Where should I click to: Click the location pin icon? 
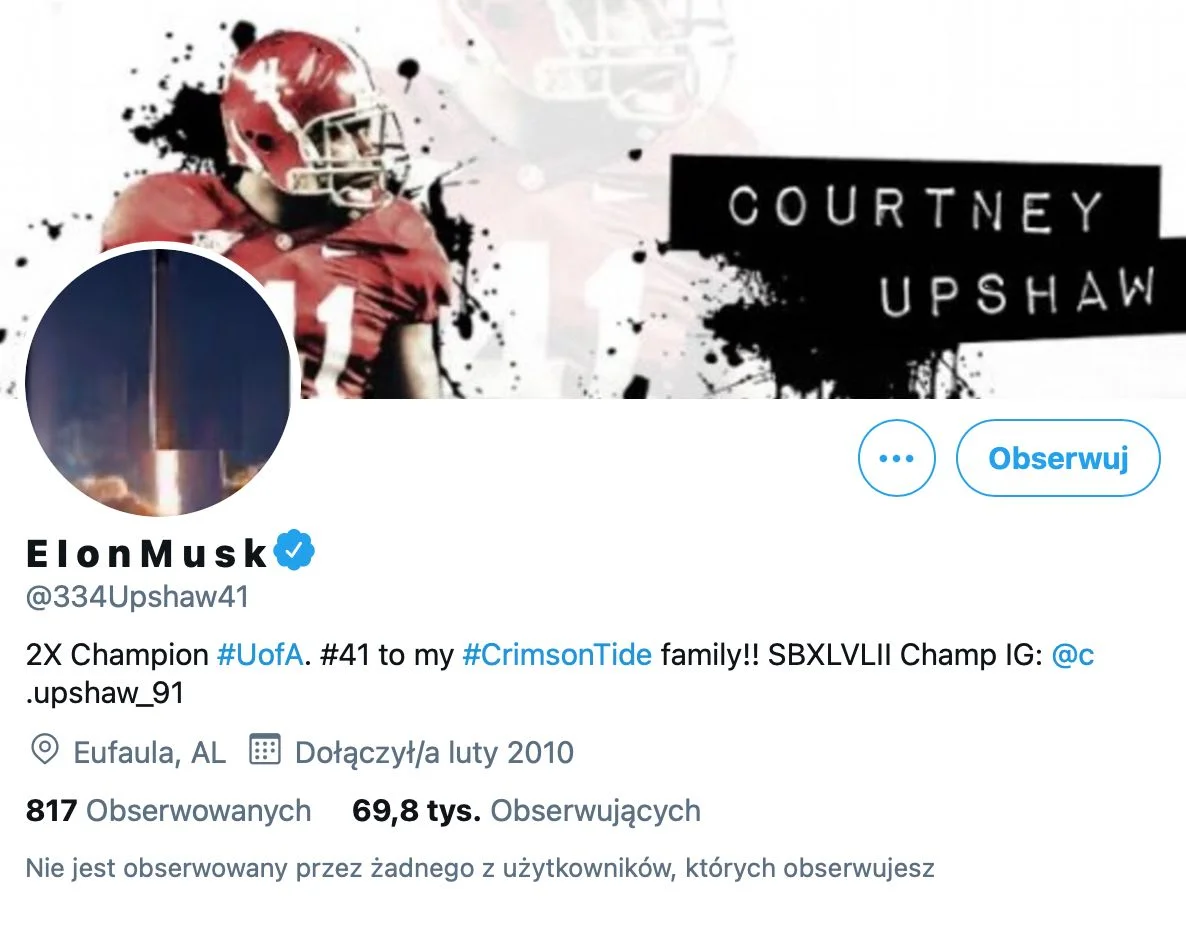(x=45, y=750)
